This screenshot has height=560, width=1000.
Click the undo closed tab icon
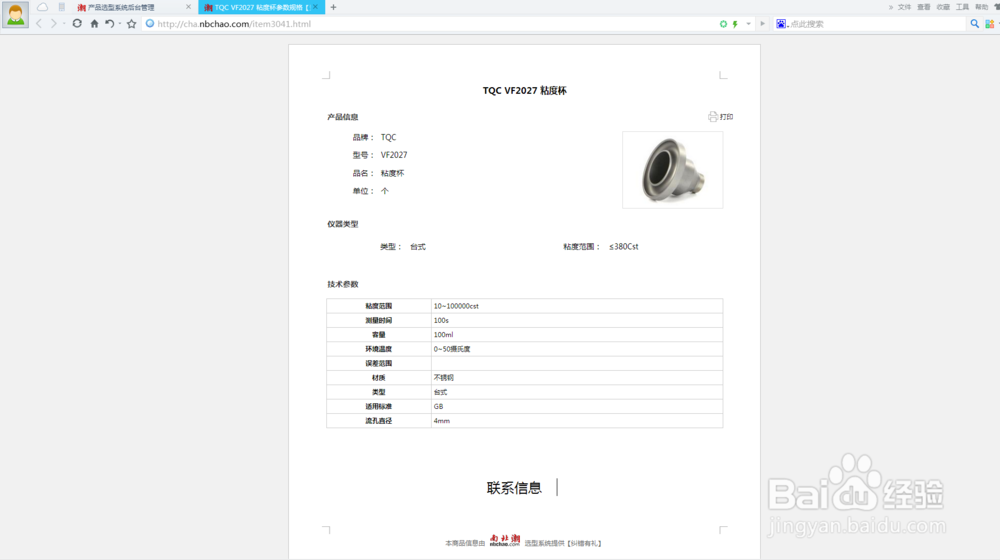tap(110, 24)
